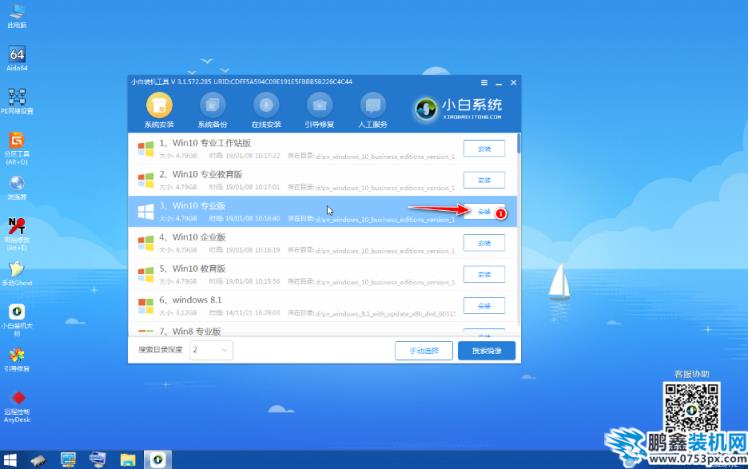Open the 浏览器 desktop icon
Screen dimensions: 748x469
coord(17,188)
